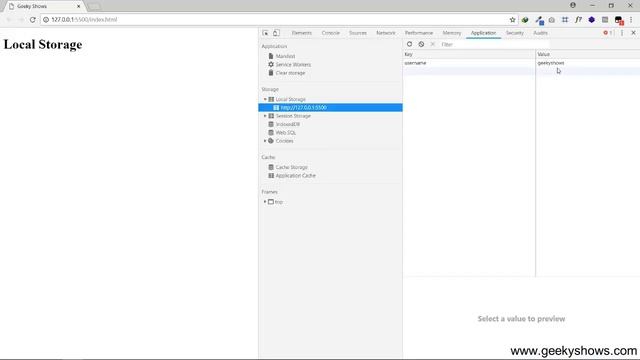Click the green globe extension icon

pos(525,20)
